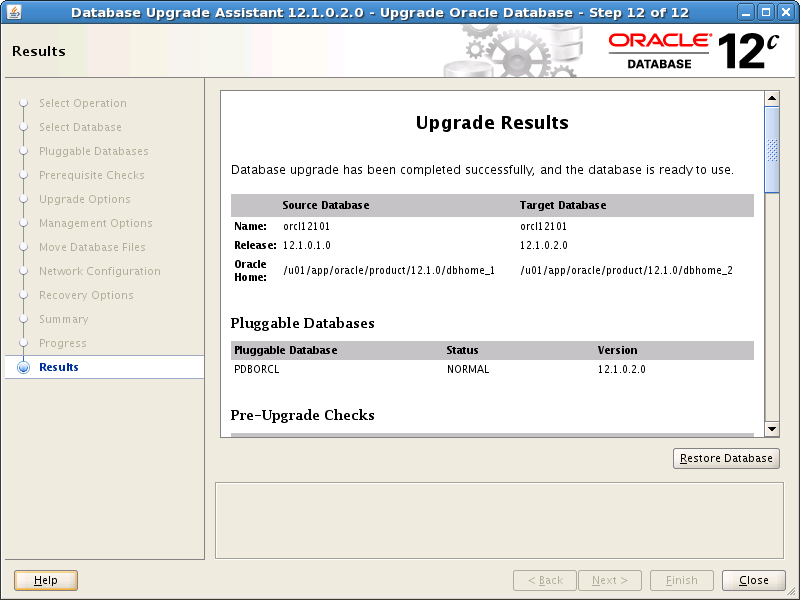
Task: Click the Restore Database button
Action: click(726, 458)
